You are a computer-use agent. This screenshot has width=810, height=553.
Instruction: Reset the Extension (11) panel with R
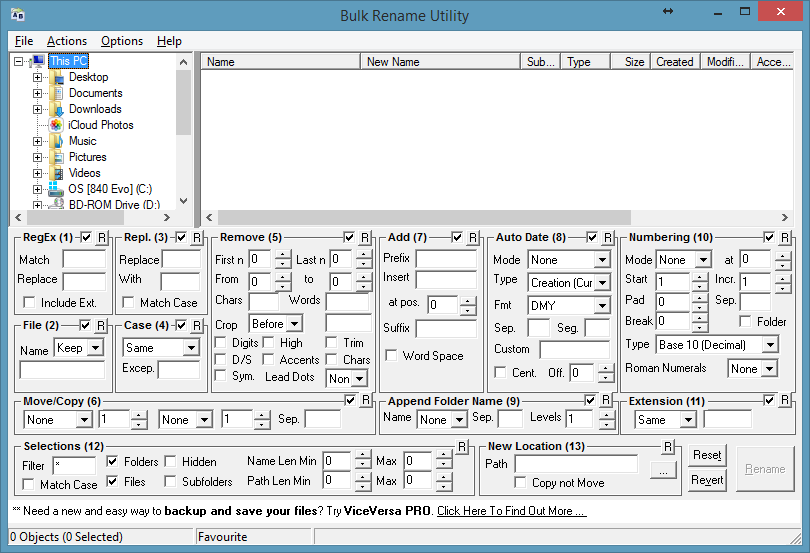(x=785, y=400)
